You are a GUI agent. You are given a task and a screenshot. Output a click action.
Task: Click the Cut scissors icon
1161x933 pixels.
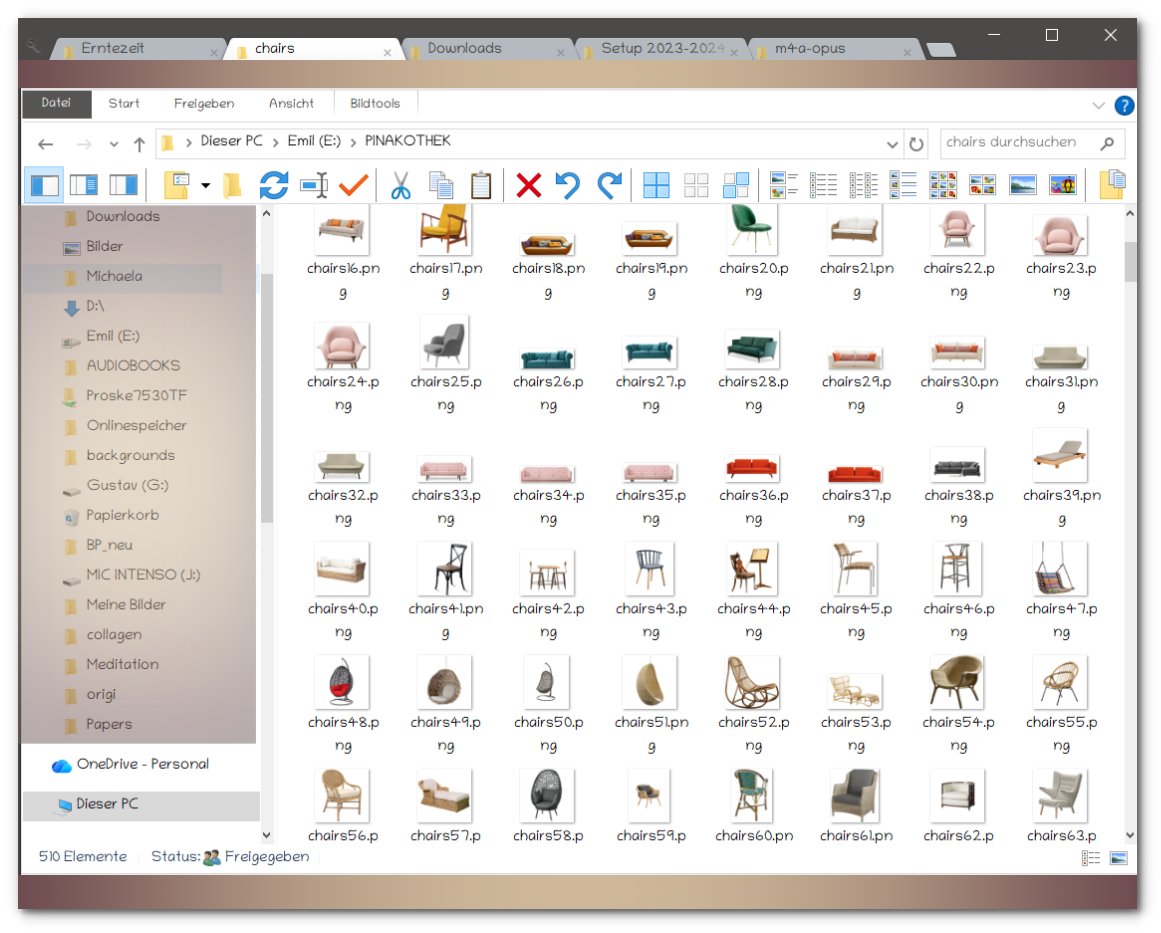click(400, 185)
